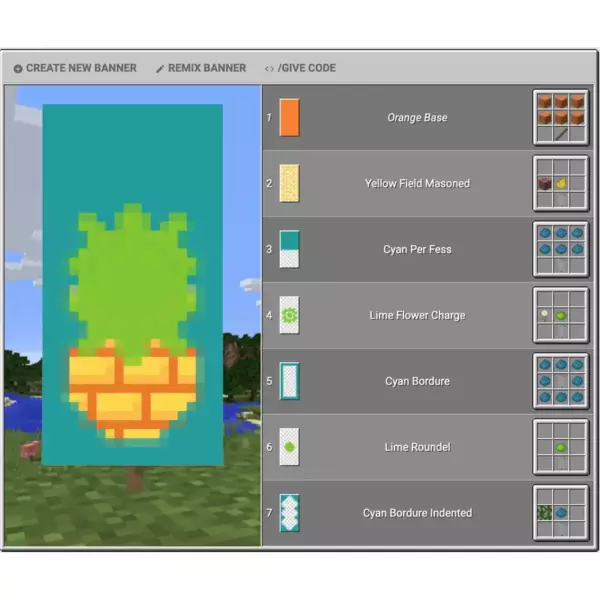Click the Lime Flower Charge crafting recipe grid
Screen dimensions: 600x600
tap(561, 315)
